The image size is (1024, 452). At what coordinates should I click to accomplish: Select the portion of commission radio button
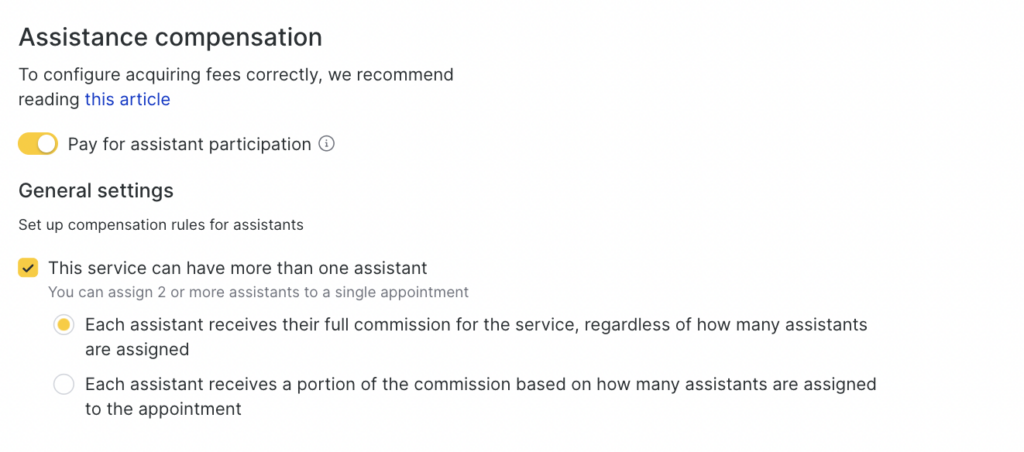coord(64,384)
